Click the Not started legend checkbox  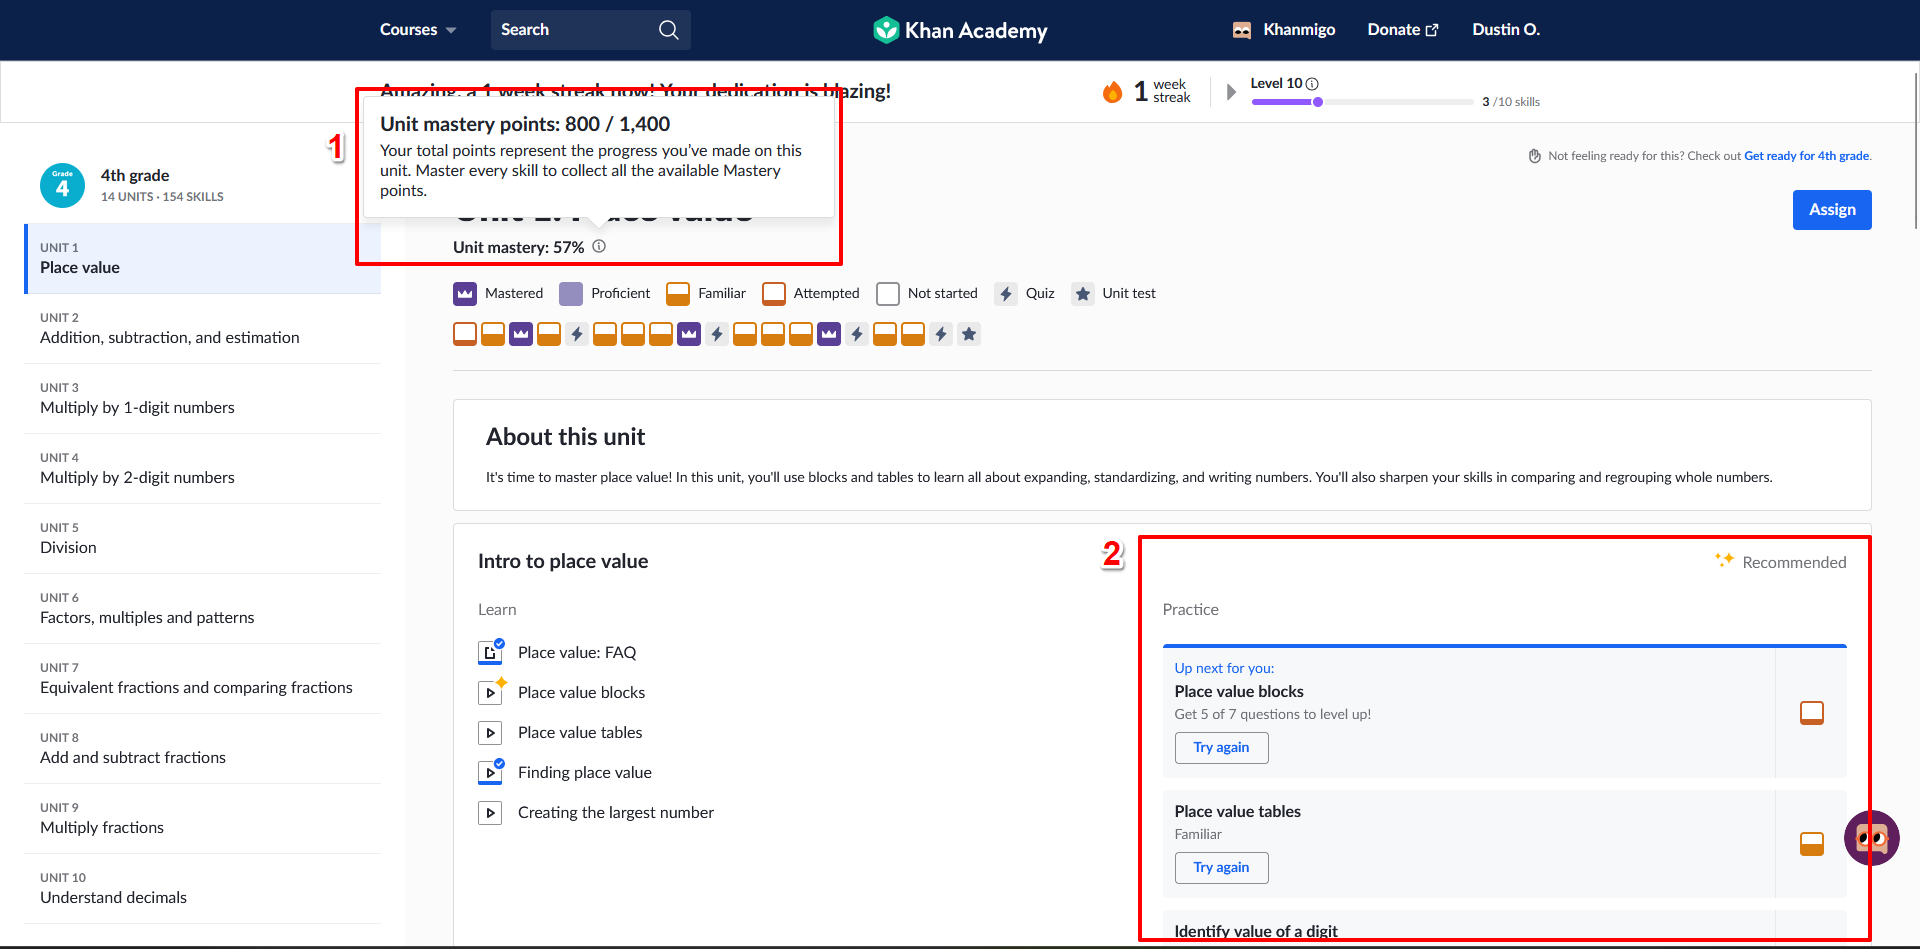click(887, 293)
